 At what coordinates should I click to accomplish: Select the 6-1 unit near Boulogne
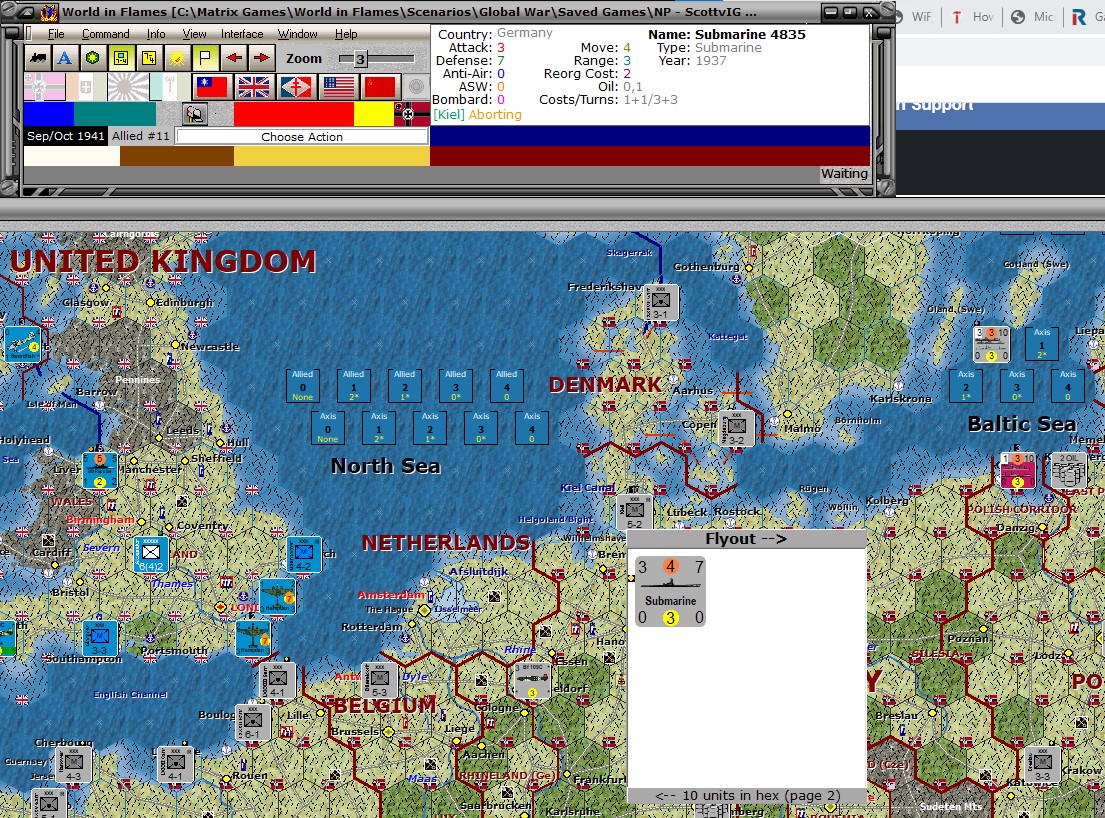(252, 722)
